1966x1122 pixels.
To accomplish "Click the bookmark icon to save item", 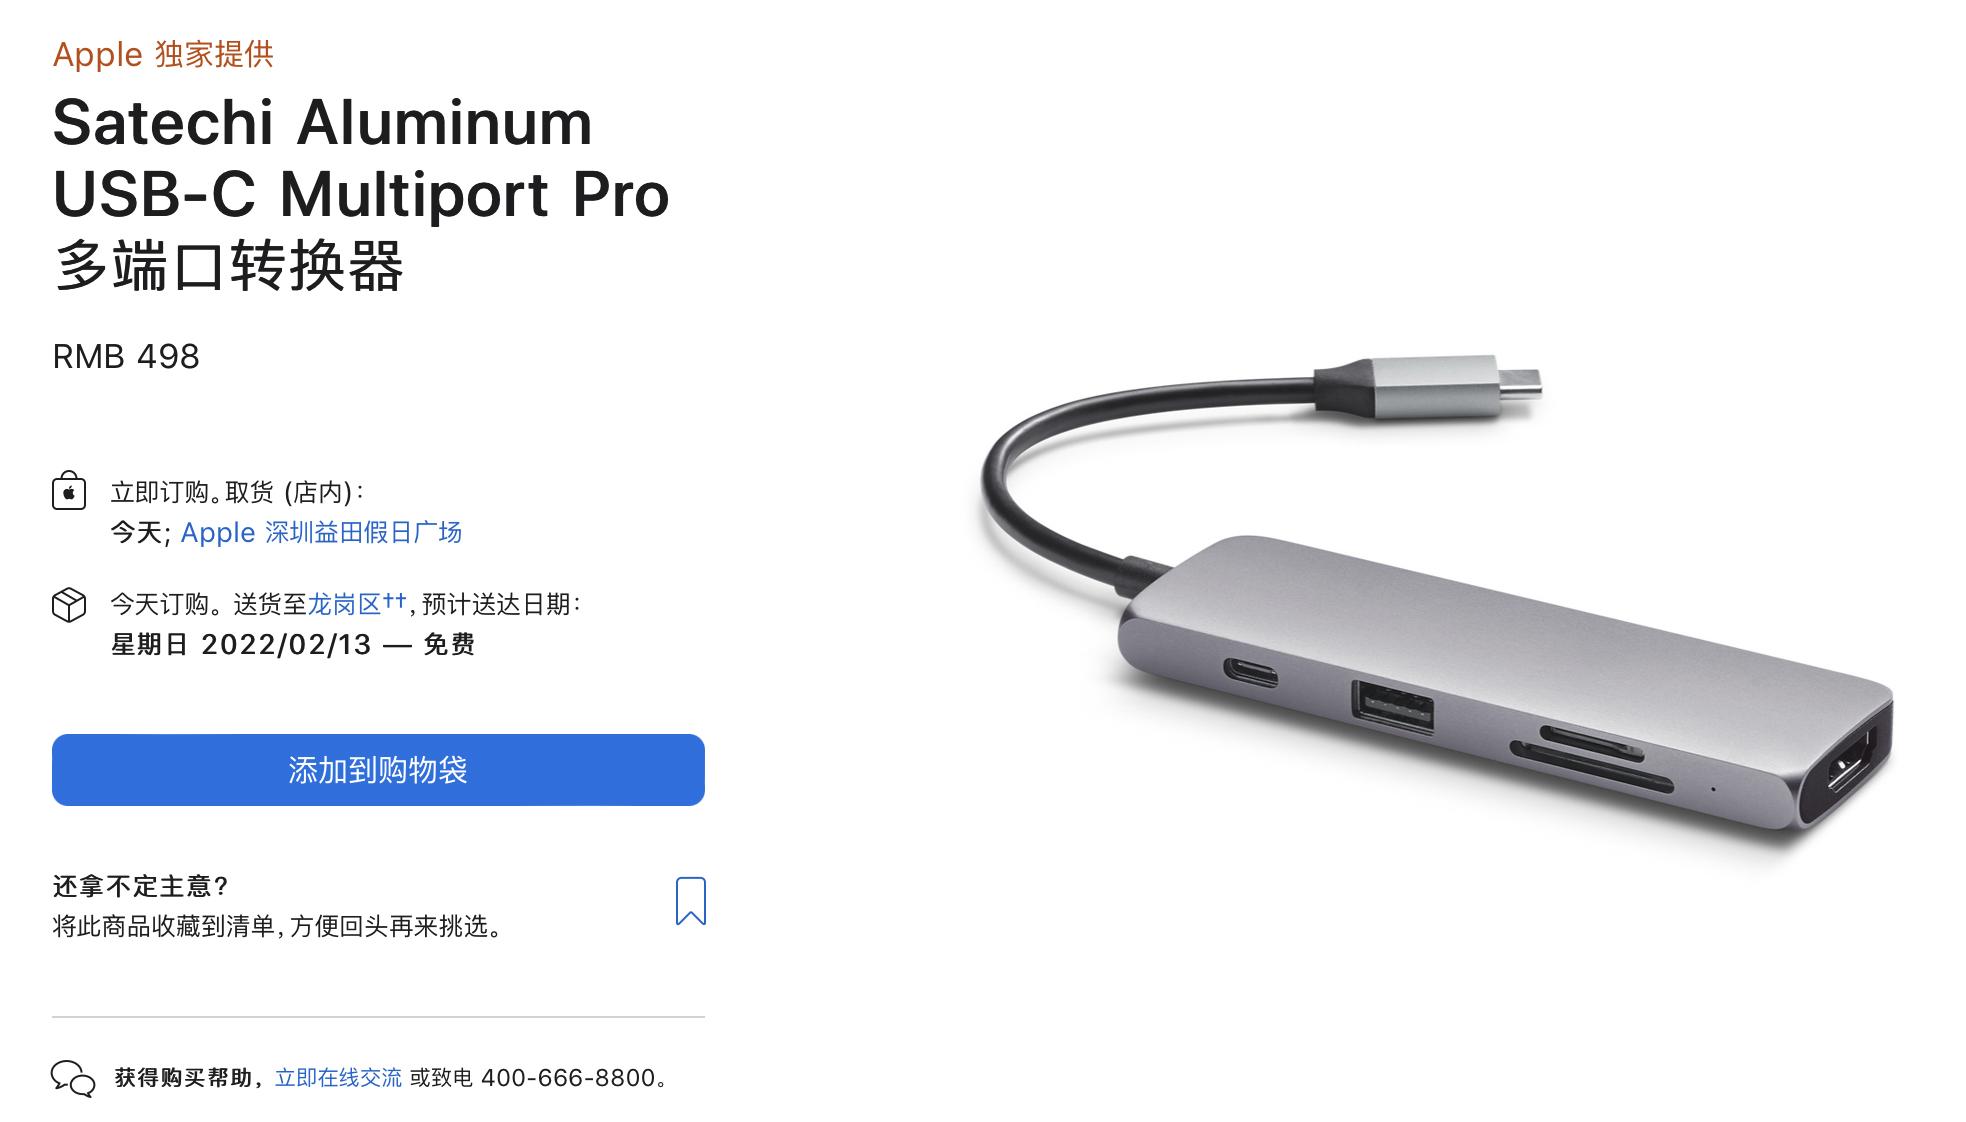I will tap(691, 901).
